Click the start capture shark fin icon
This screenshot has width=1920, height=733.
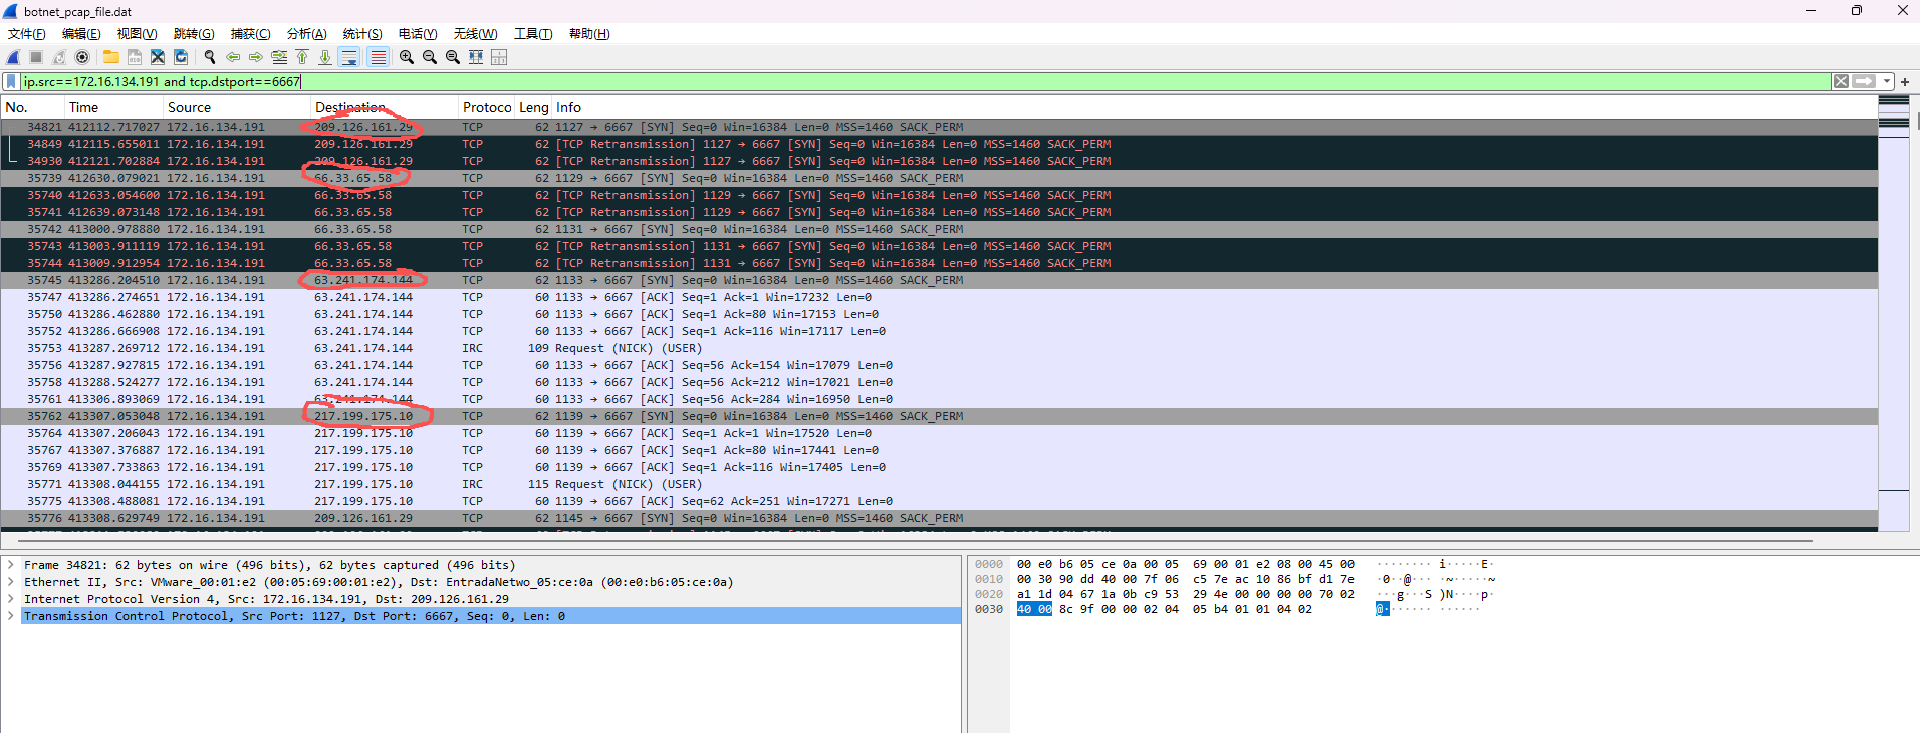[13, 57]
